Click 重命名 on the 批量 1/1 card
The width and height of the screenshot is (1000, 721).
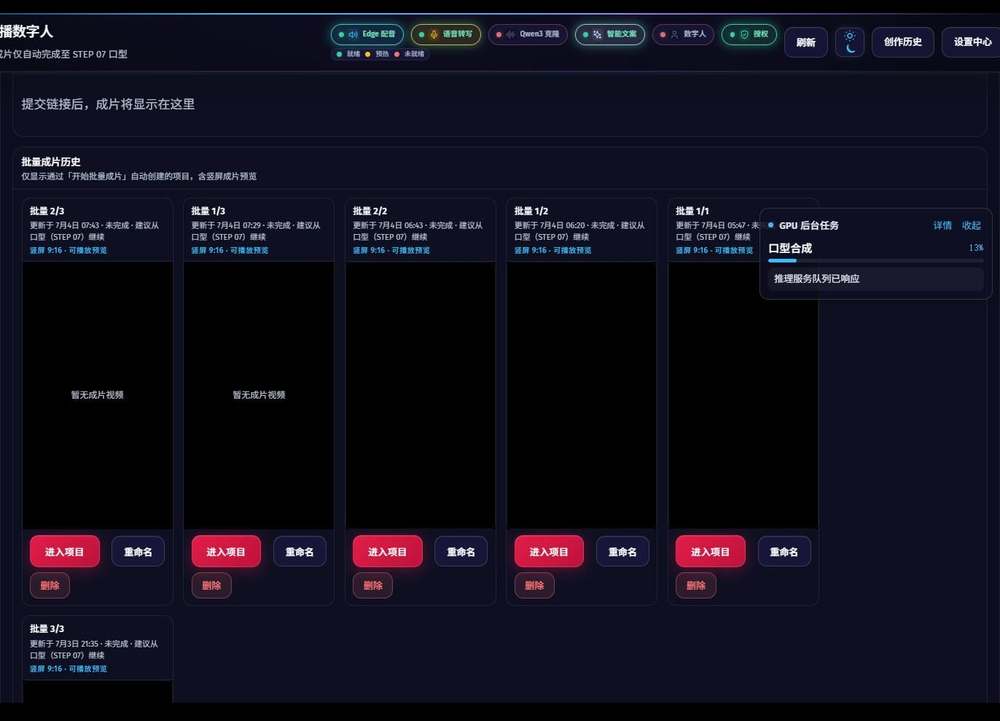pyautogui.click(x=784, y=551)
